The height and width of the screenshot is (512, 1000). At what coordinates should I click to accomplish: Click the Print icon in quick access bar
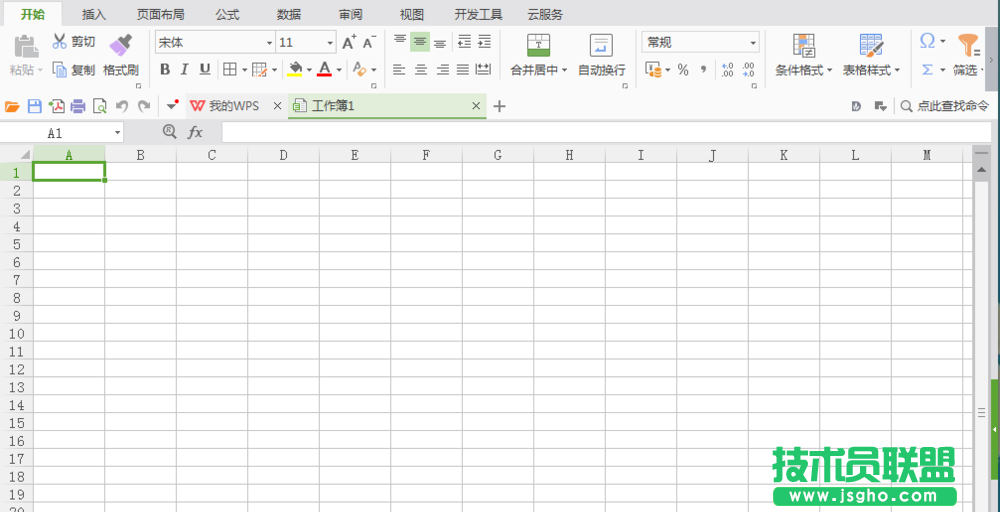coord(77,106)
